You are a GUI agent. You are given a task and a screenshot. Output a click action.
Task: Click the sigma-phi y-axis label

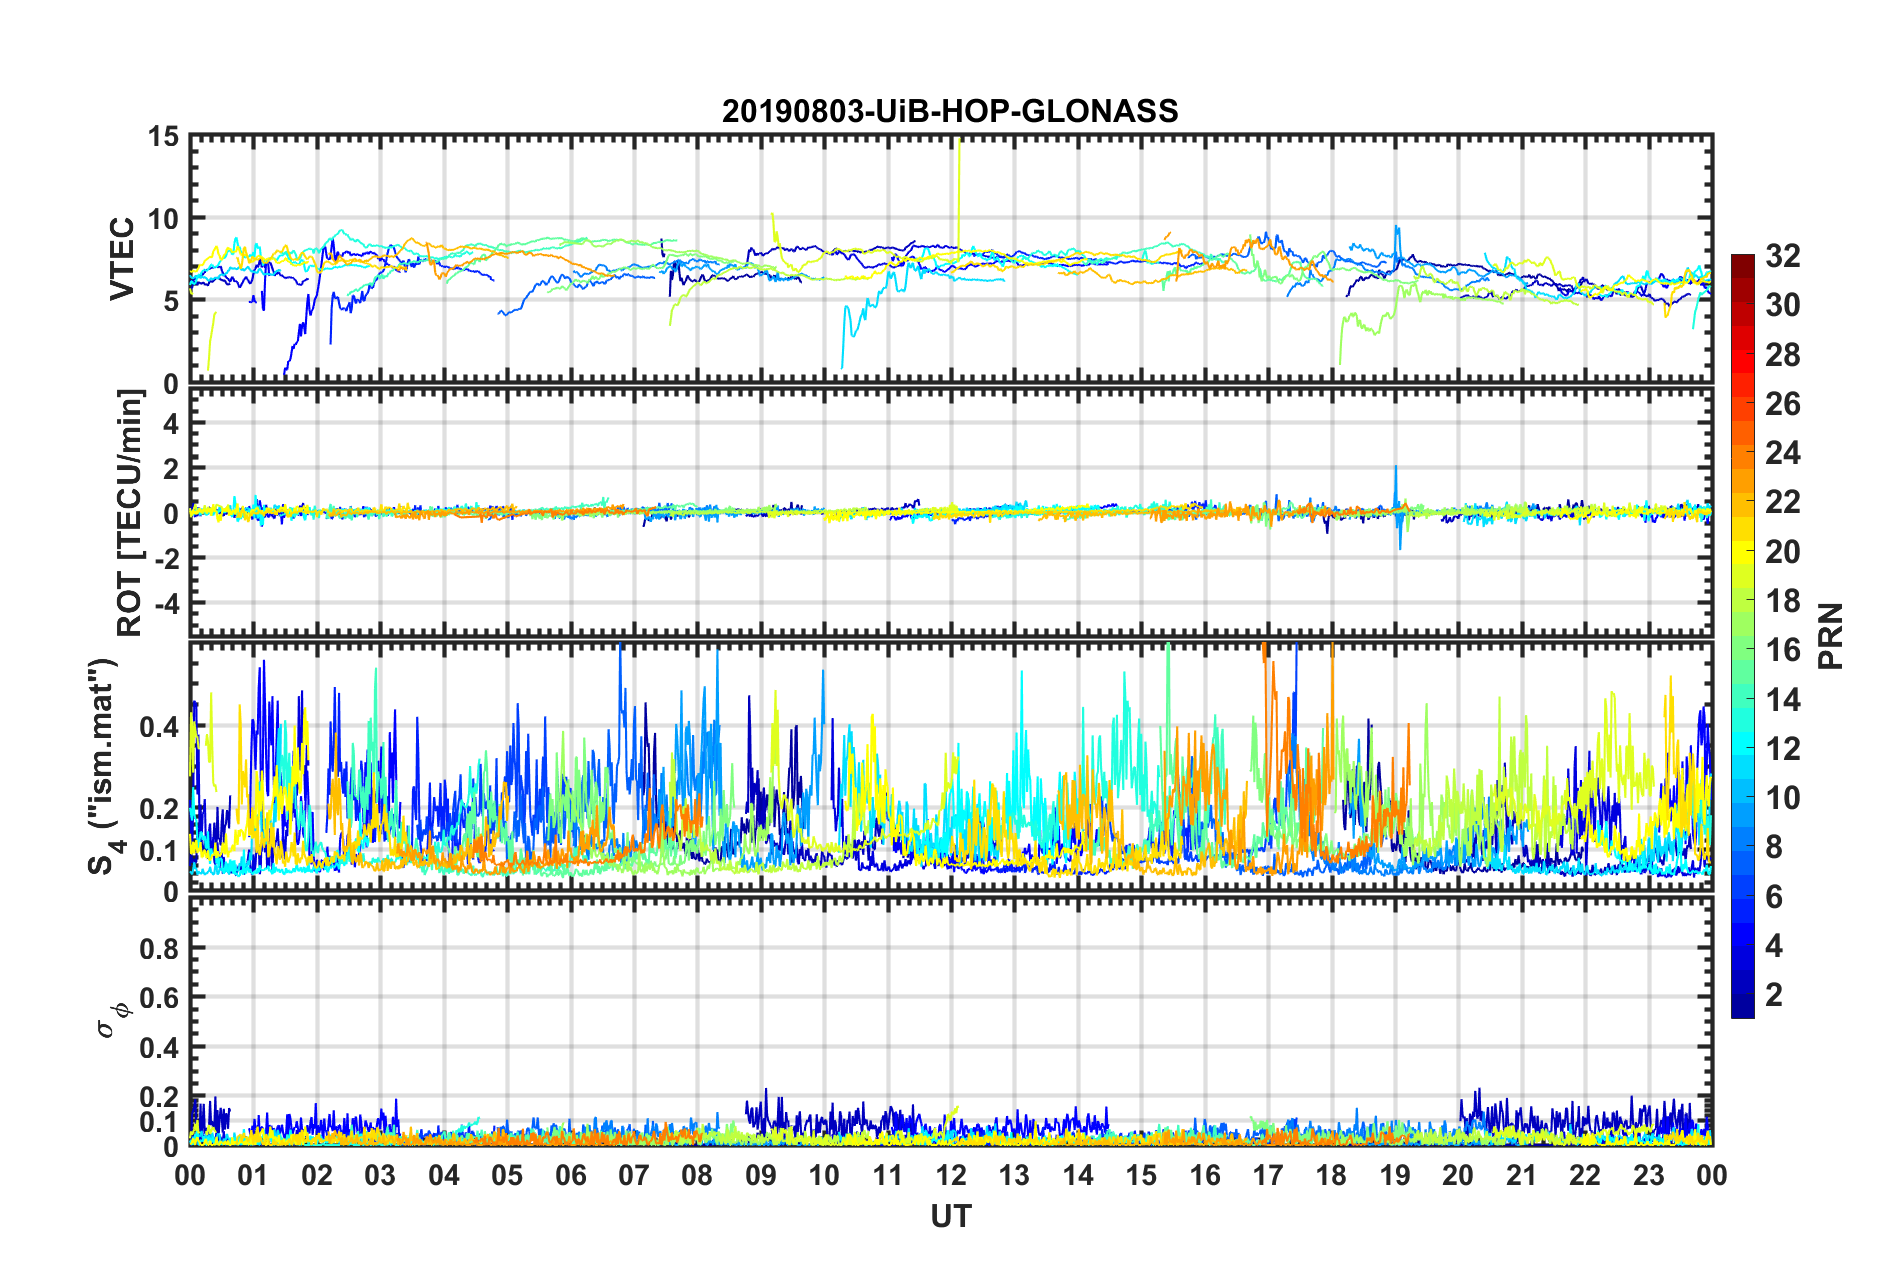[113, 1020]
